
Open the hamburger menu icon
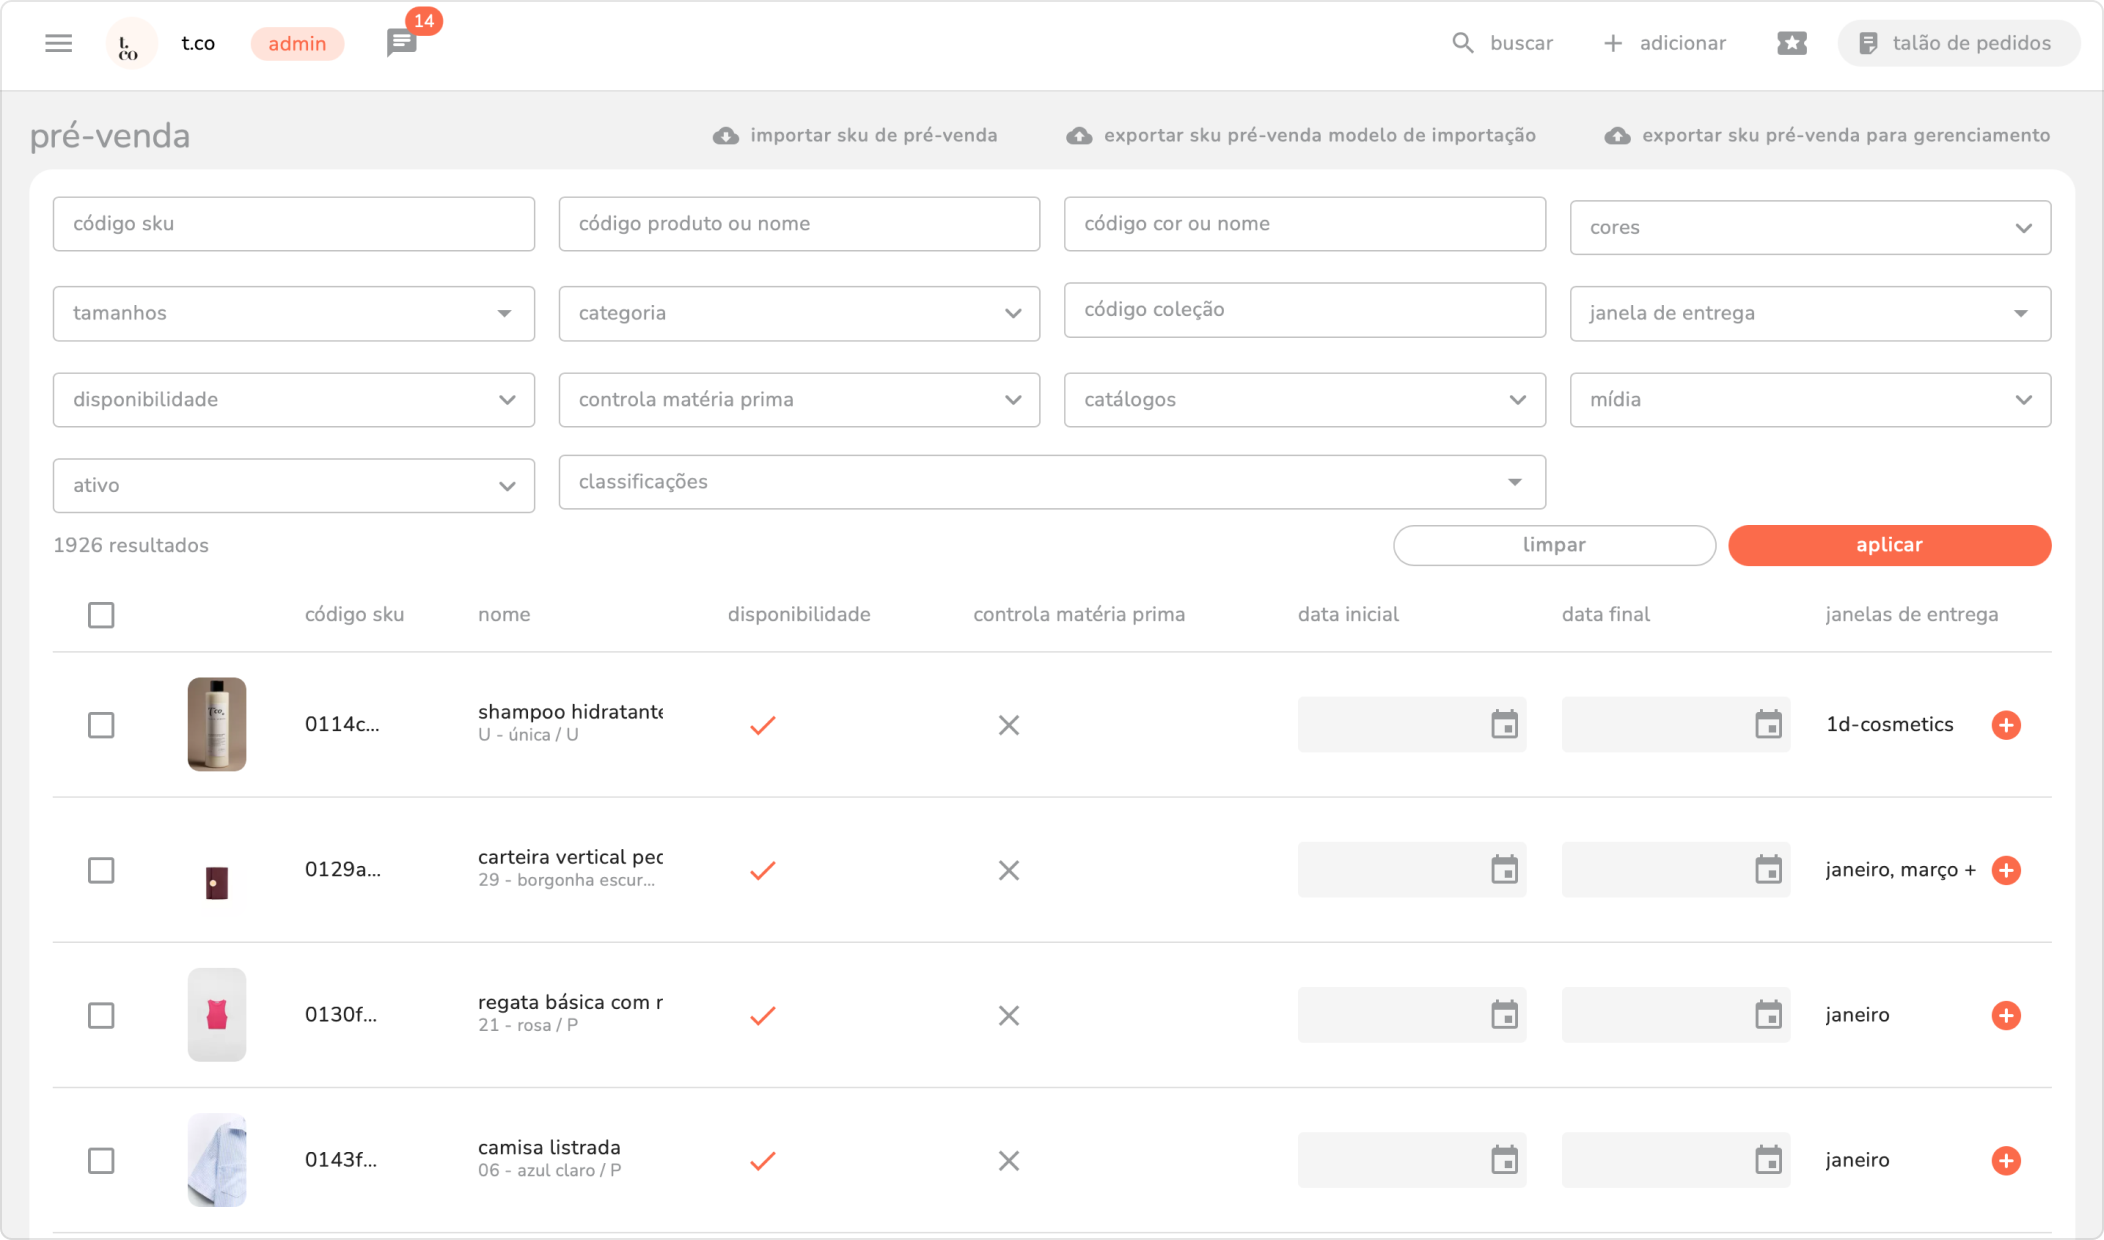click(x=59, y=43)
